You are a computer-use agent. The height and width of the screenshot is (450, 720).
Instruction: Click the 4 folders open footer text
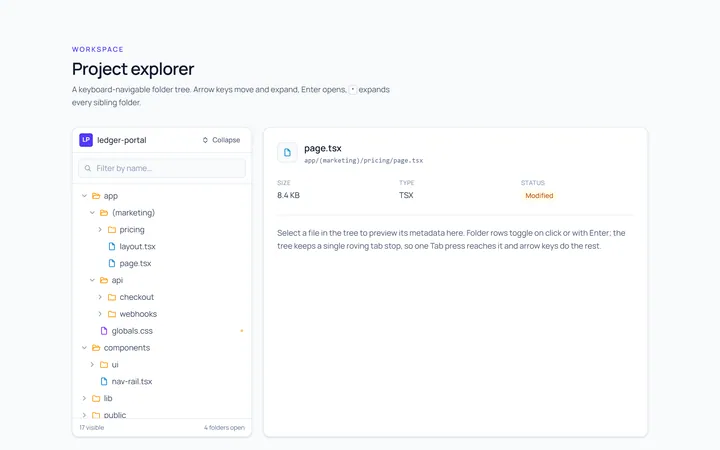pos(225,428)
